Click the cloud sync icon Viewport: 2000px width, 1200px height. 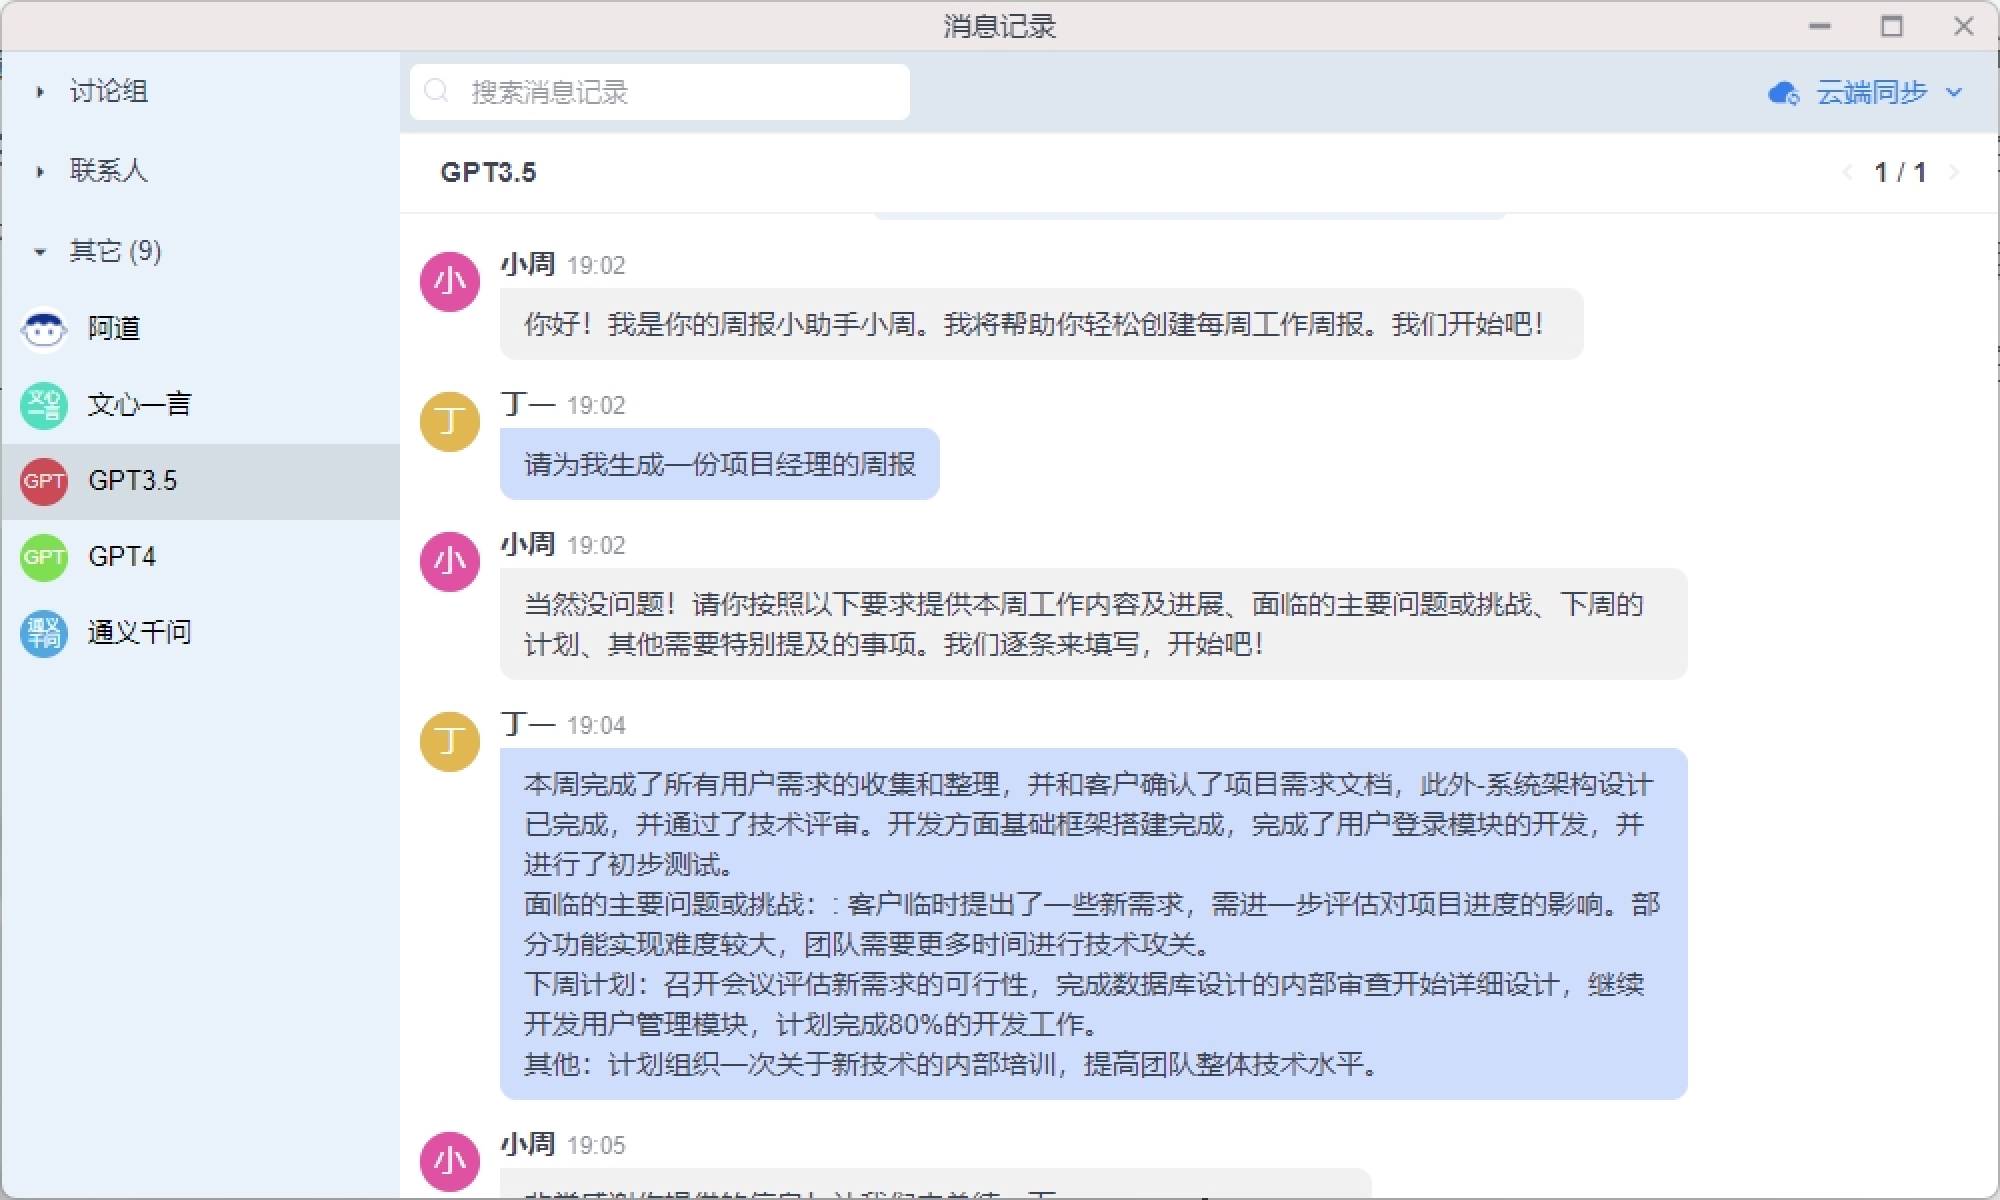[x=1783, y=93]
